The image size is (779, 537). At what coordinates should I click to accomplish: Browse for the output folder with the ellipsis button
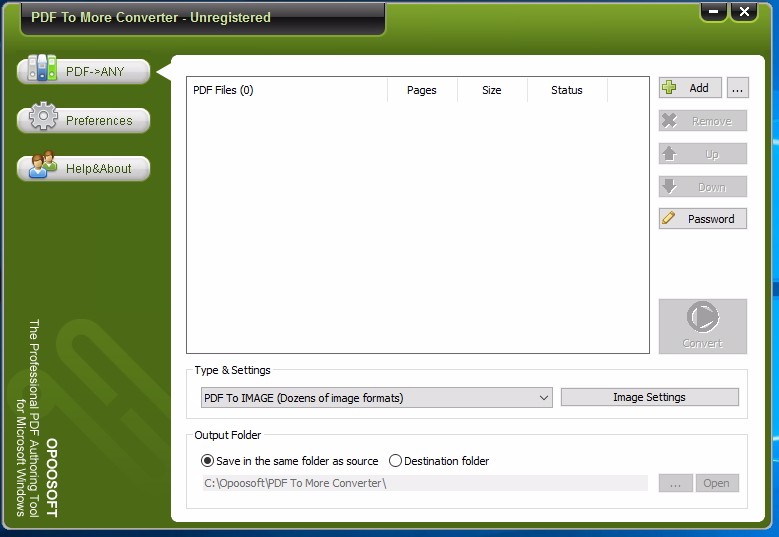(676, 483)
